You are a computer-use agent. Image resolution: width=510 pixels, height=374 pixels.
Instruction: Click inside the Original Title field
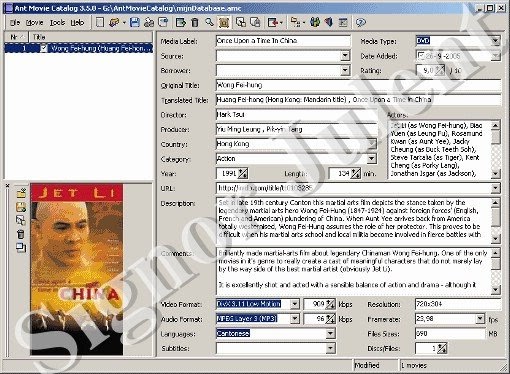coord(358,85)
